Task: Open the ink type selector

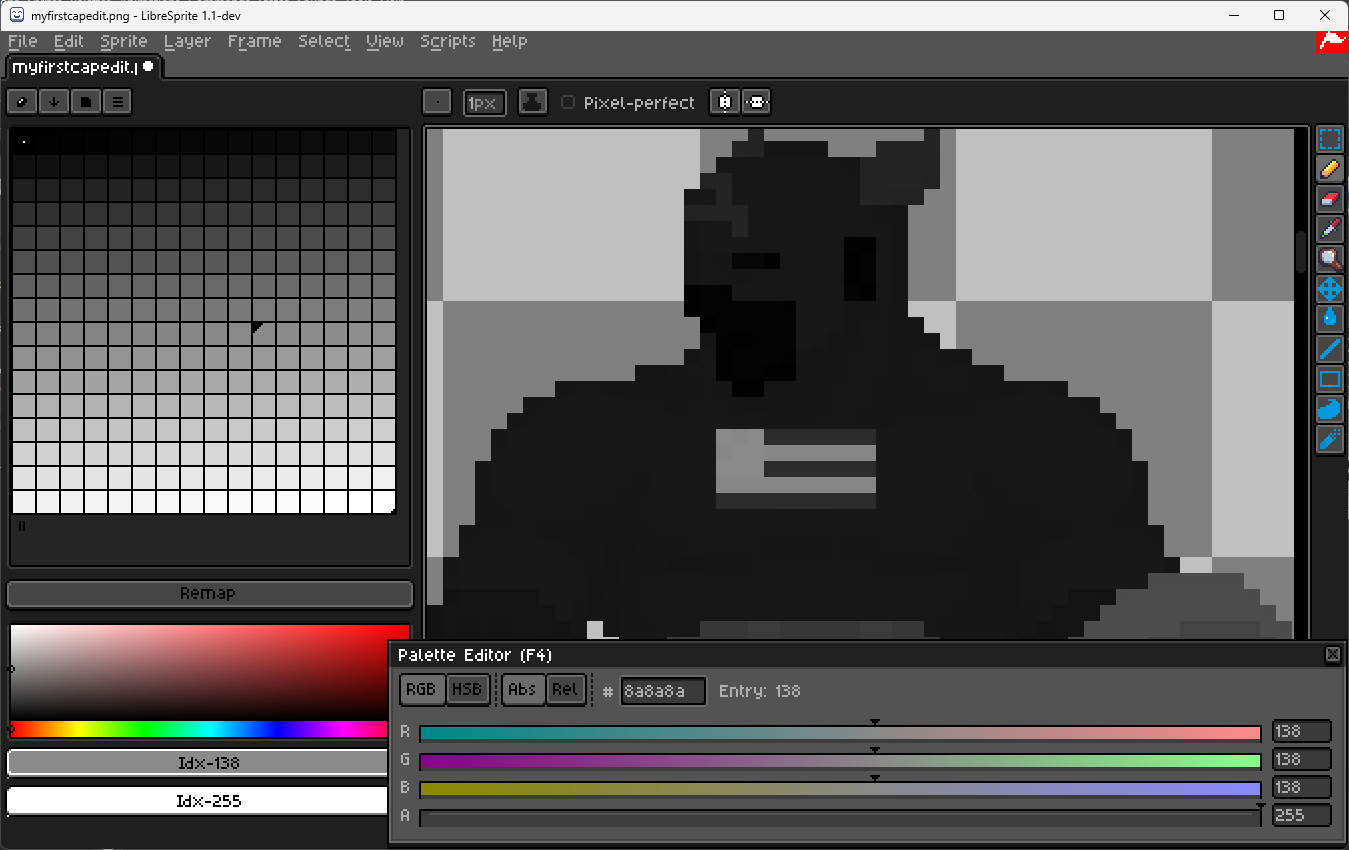Action: [533, 102]
